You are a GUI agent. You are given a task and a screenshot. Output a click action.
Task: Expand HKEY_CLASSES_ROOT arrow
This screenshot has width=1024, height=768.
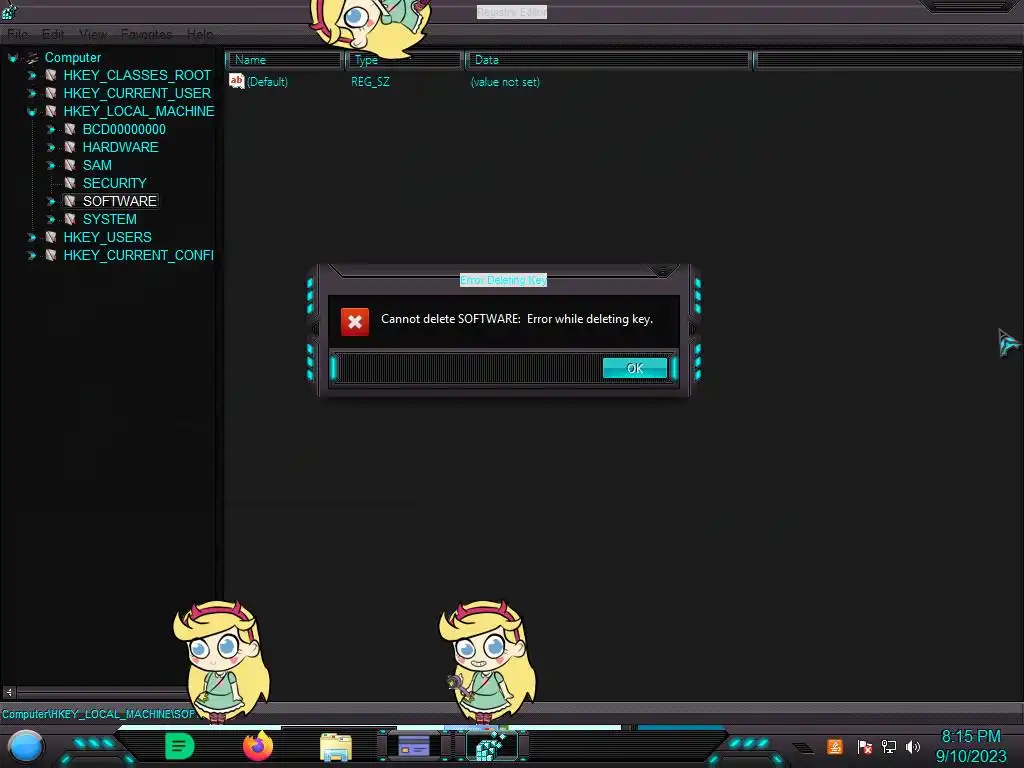tap(31, 76)
